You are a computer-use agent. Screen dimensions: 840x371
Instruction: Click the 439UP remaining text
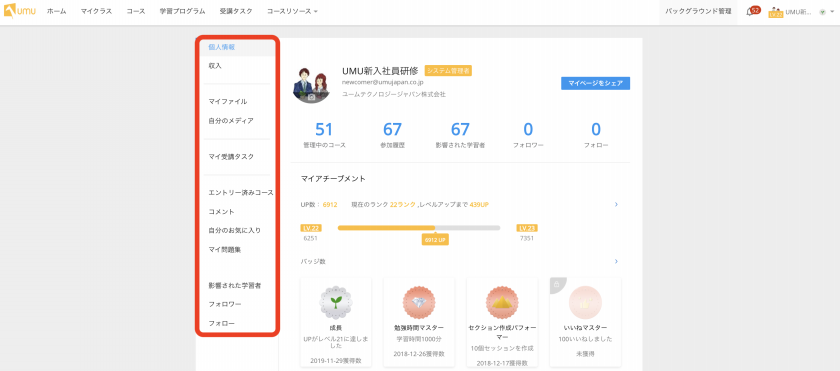pyautogui.click(x=479, y=205)
